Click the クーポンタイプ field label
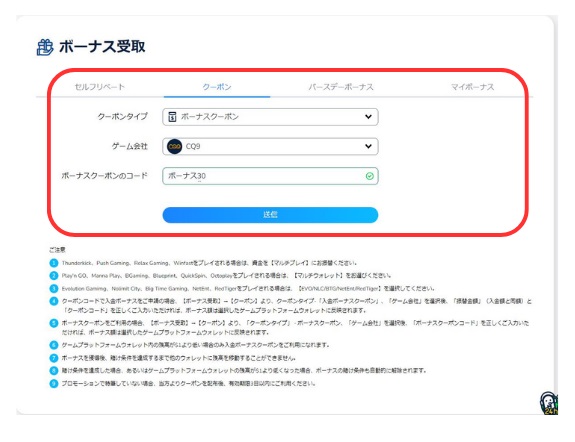 point(122,117)
